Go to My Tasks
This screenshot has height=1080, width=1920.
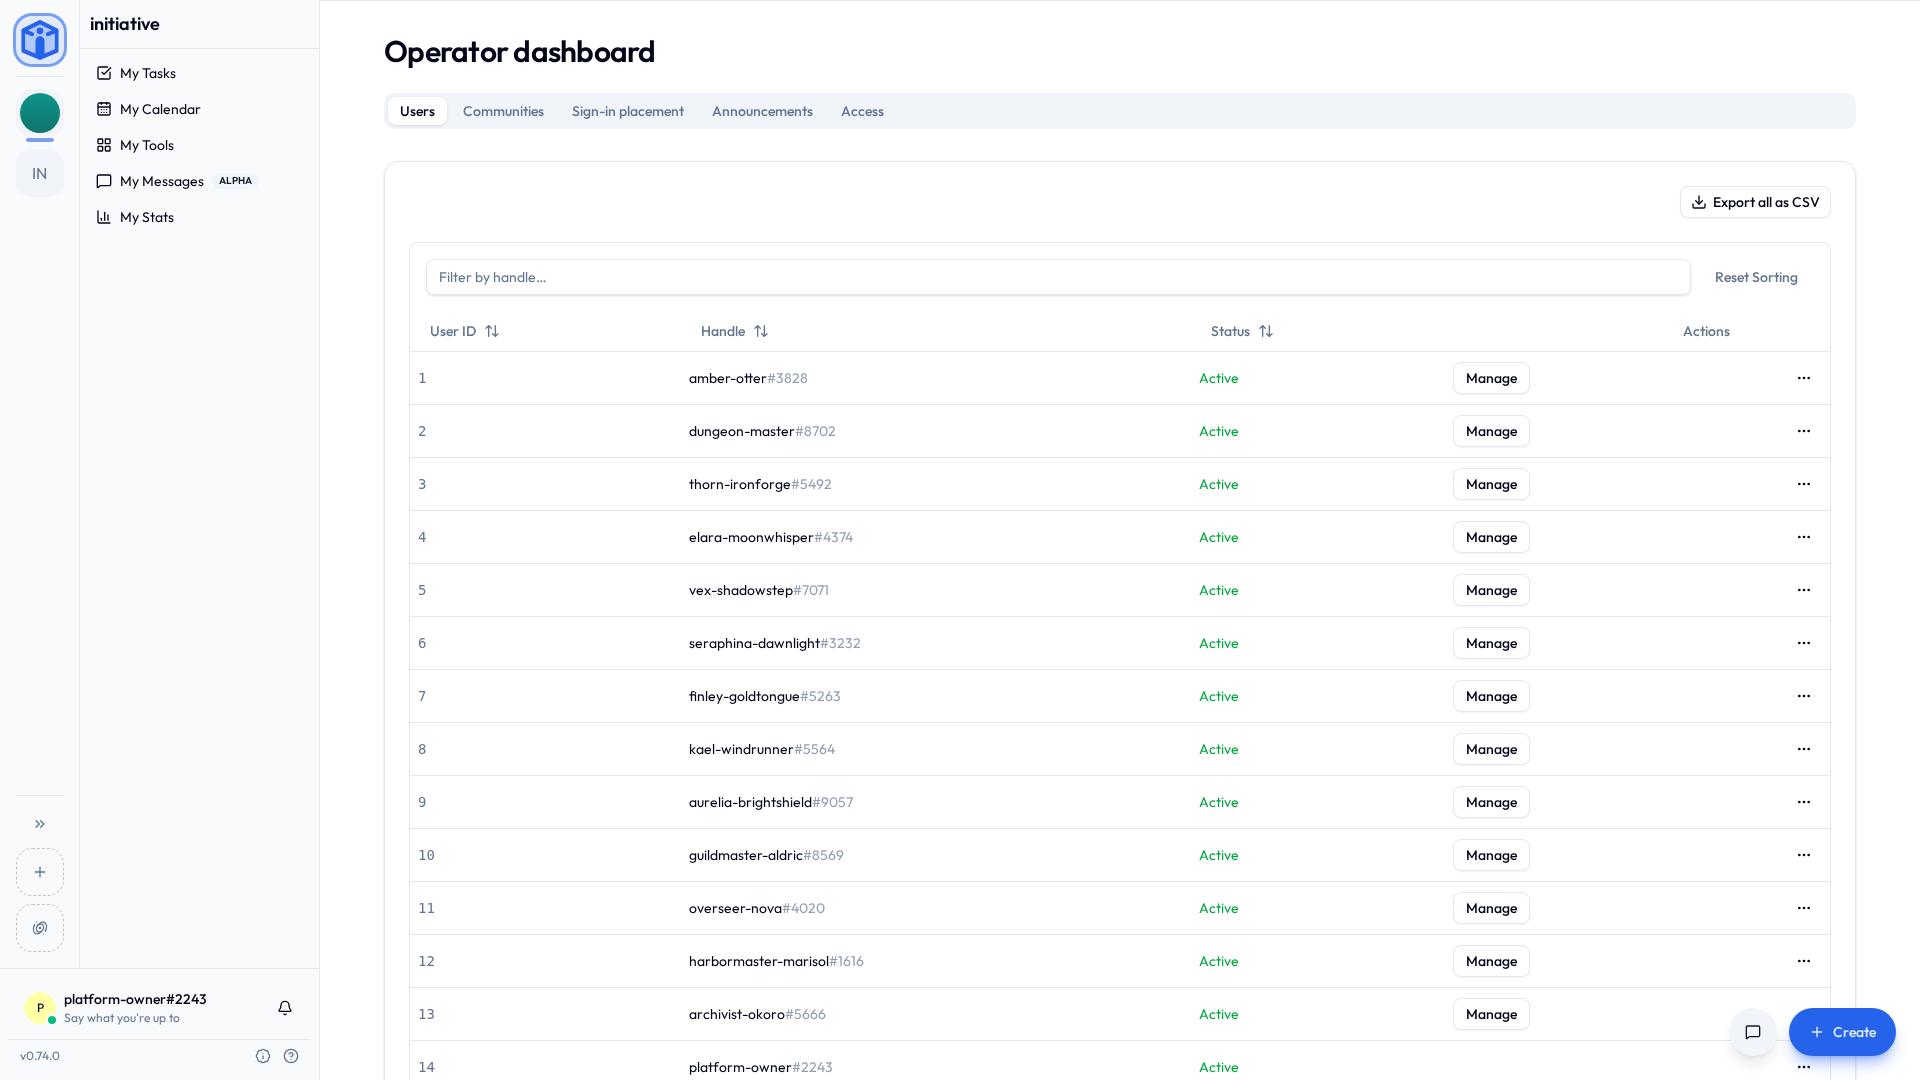coord(200,73)
